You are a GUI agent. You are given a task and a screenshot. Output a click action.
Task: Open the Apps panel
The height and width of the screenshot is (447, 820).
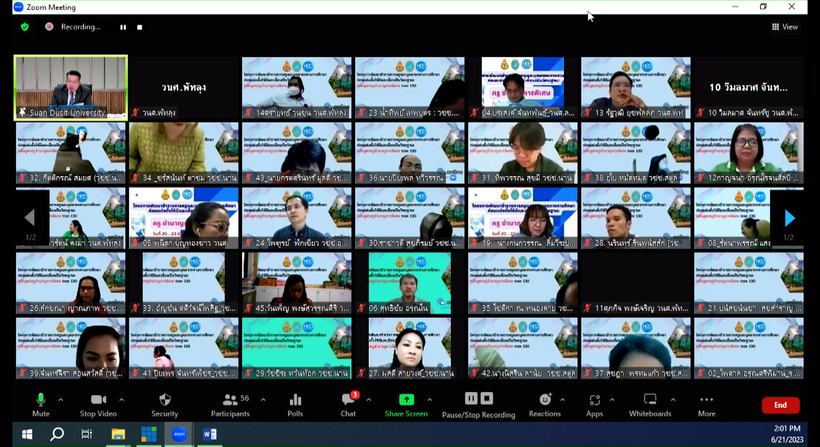[595, 402]
